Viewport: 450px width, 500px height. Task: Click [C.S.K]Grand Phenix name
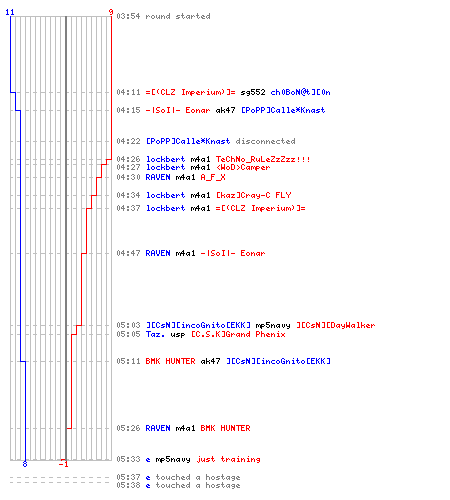pyautogui.click(x=238, y=334)
